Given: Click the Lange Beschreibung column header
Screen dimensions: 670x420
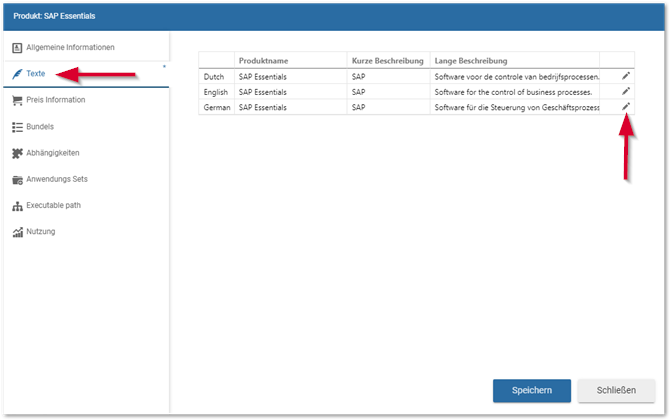Looking at the screenshot, I should 514,61.
